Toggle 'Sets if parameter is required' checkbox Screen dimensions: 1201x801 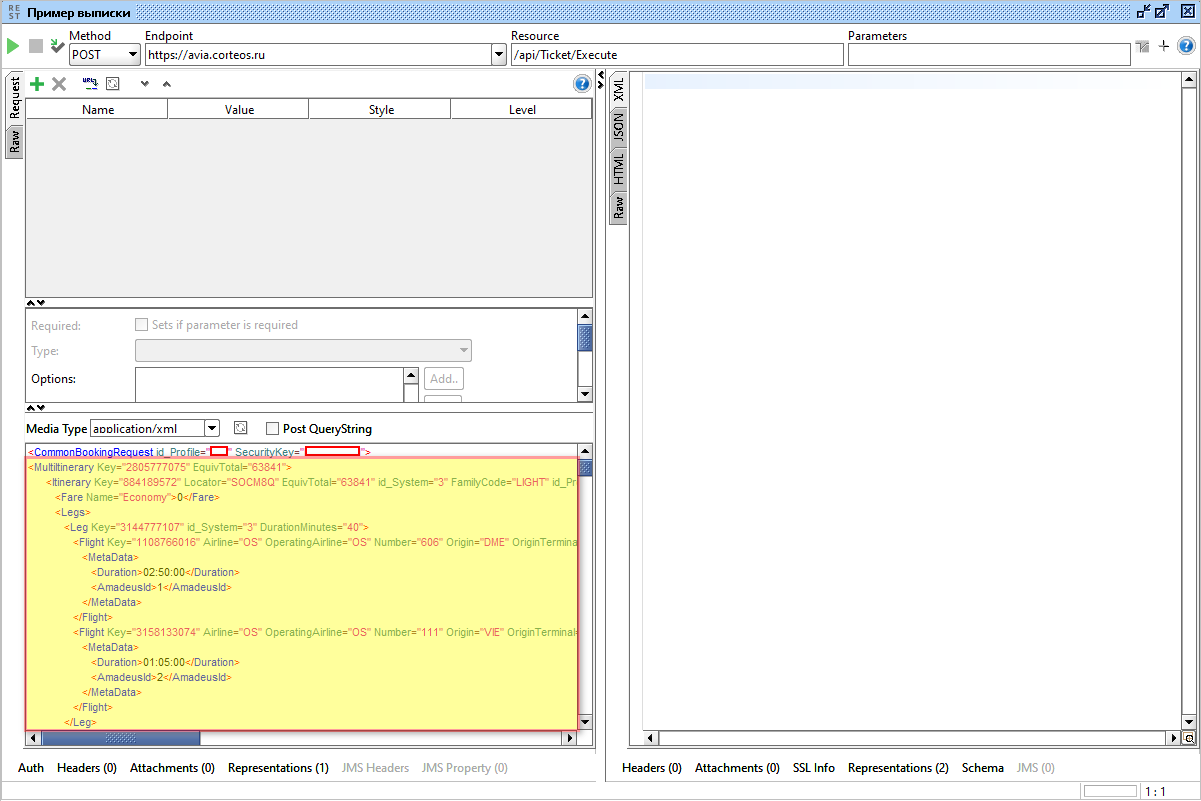coord(142,325)
